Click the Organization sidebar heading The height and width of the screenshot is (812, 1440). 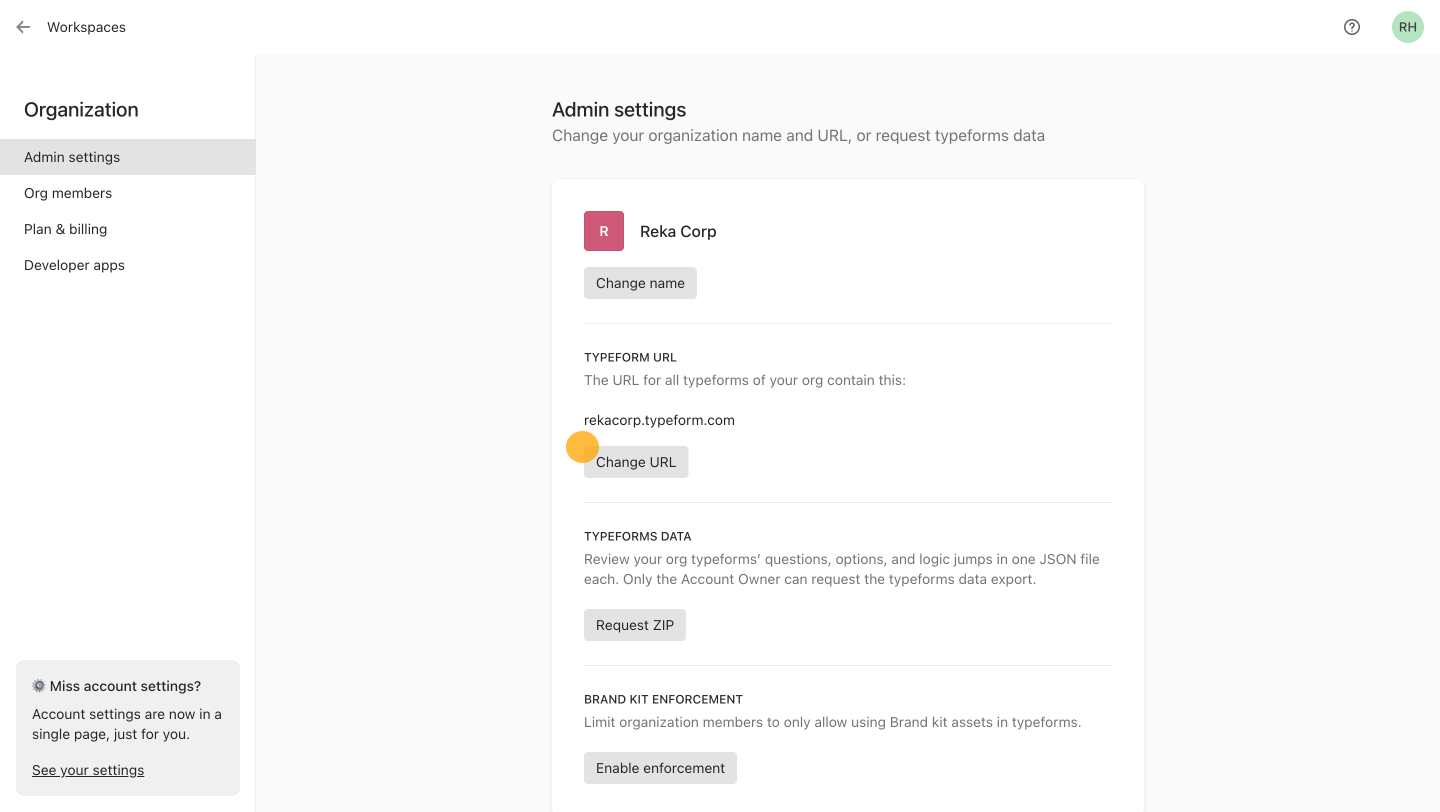(x=81, y=110)
